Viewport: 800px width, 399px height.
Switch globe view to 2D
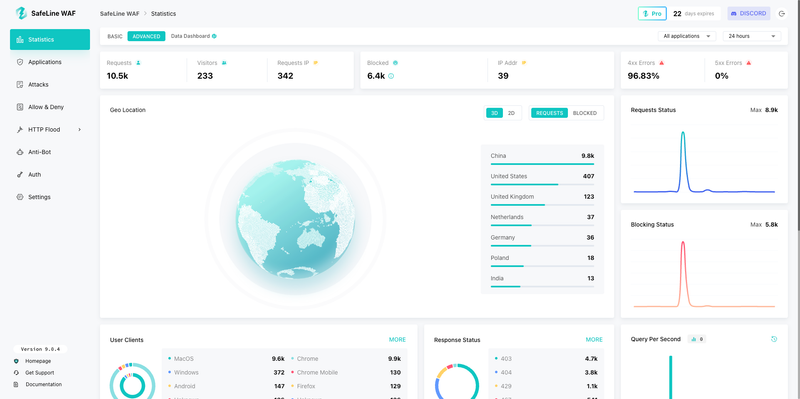click(x=511, y=113)
